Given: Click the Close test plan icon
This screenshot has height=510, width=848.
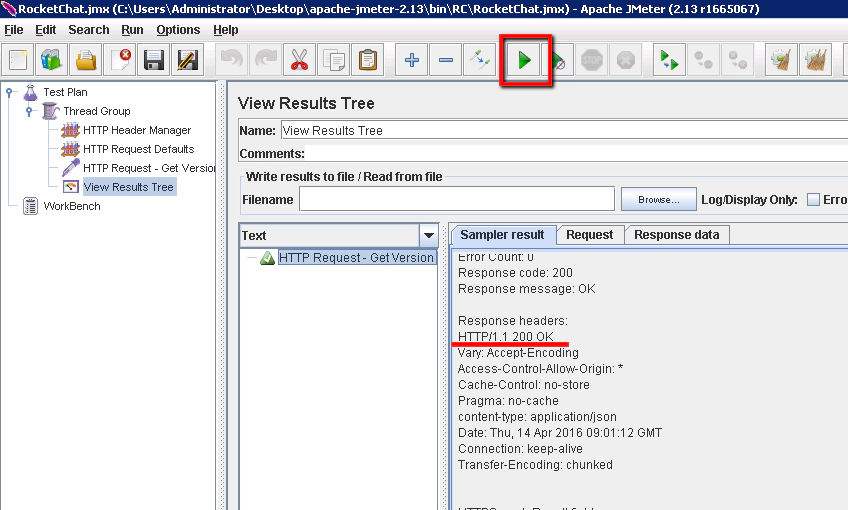Looking at the screenshot, I should [x=120, y=59].
